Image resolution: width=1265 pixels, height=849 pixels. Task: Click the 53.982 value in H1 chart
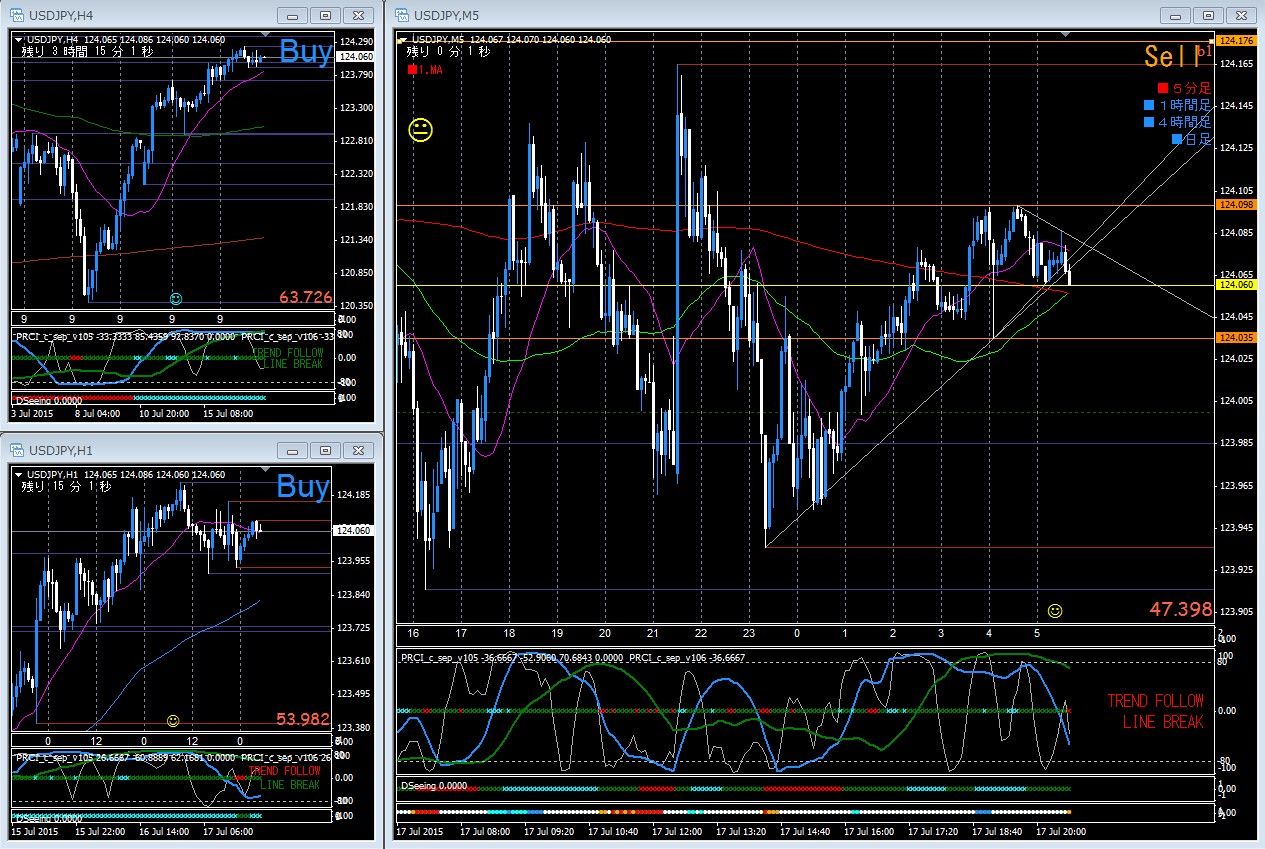tap(305, 719)
